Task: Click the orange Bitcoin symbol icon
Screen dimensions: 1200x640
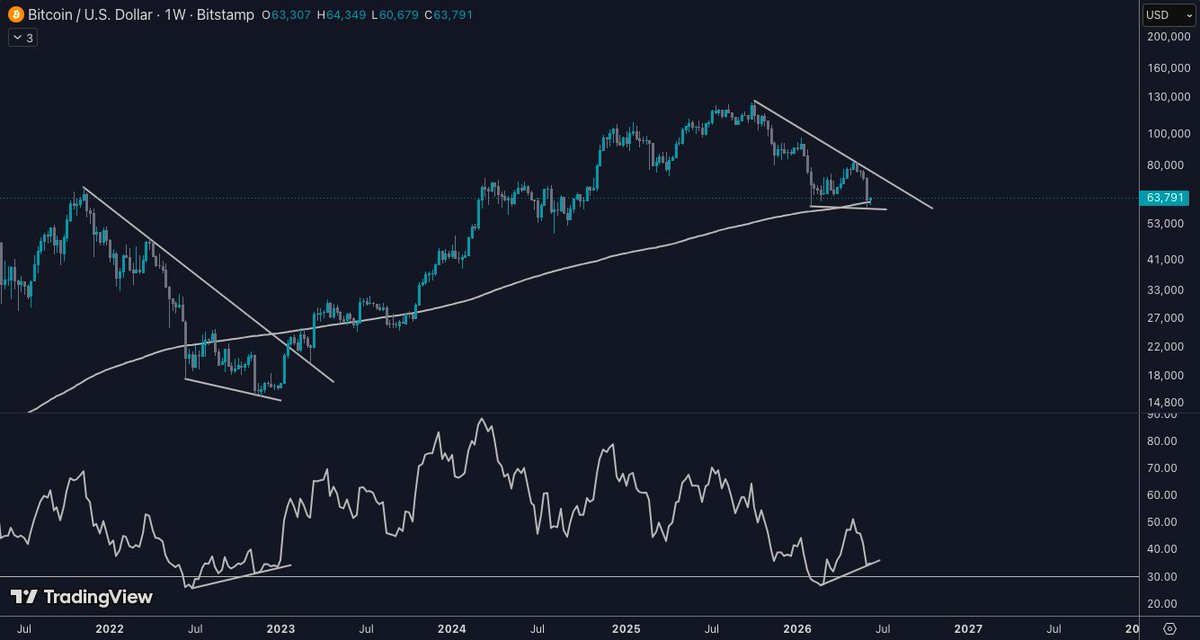Action: click(x=14, y=15)
